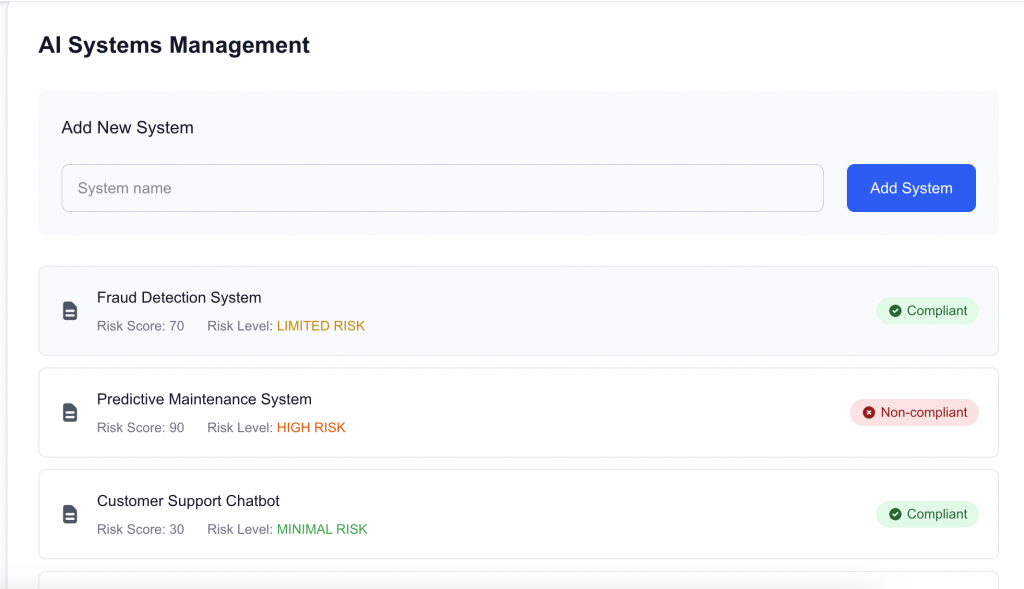The height and width of the screenshot is (589, 1024).
Task: Click the Predictive Maintenance System document icon
Action: click(69, 412)
